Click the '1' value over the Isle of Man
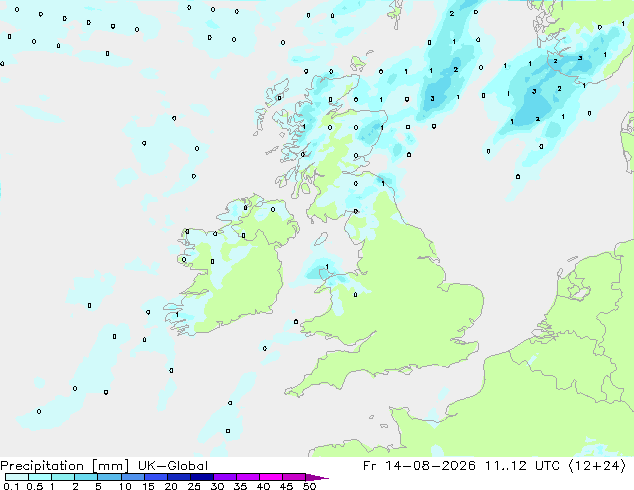Screen dimensions: 634x490 [327, 266]
